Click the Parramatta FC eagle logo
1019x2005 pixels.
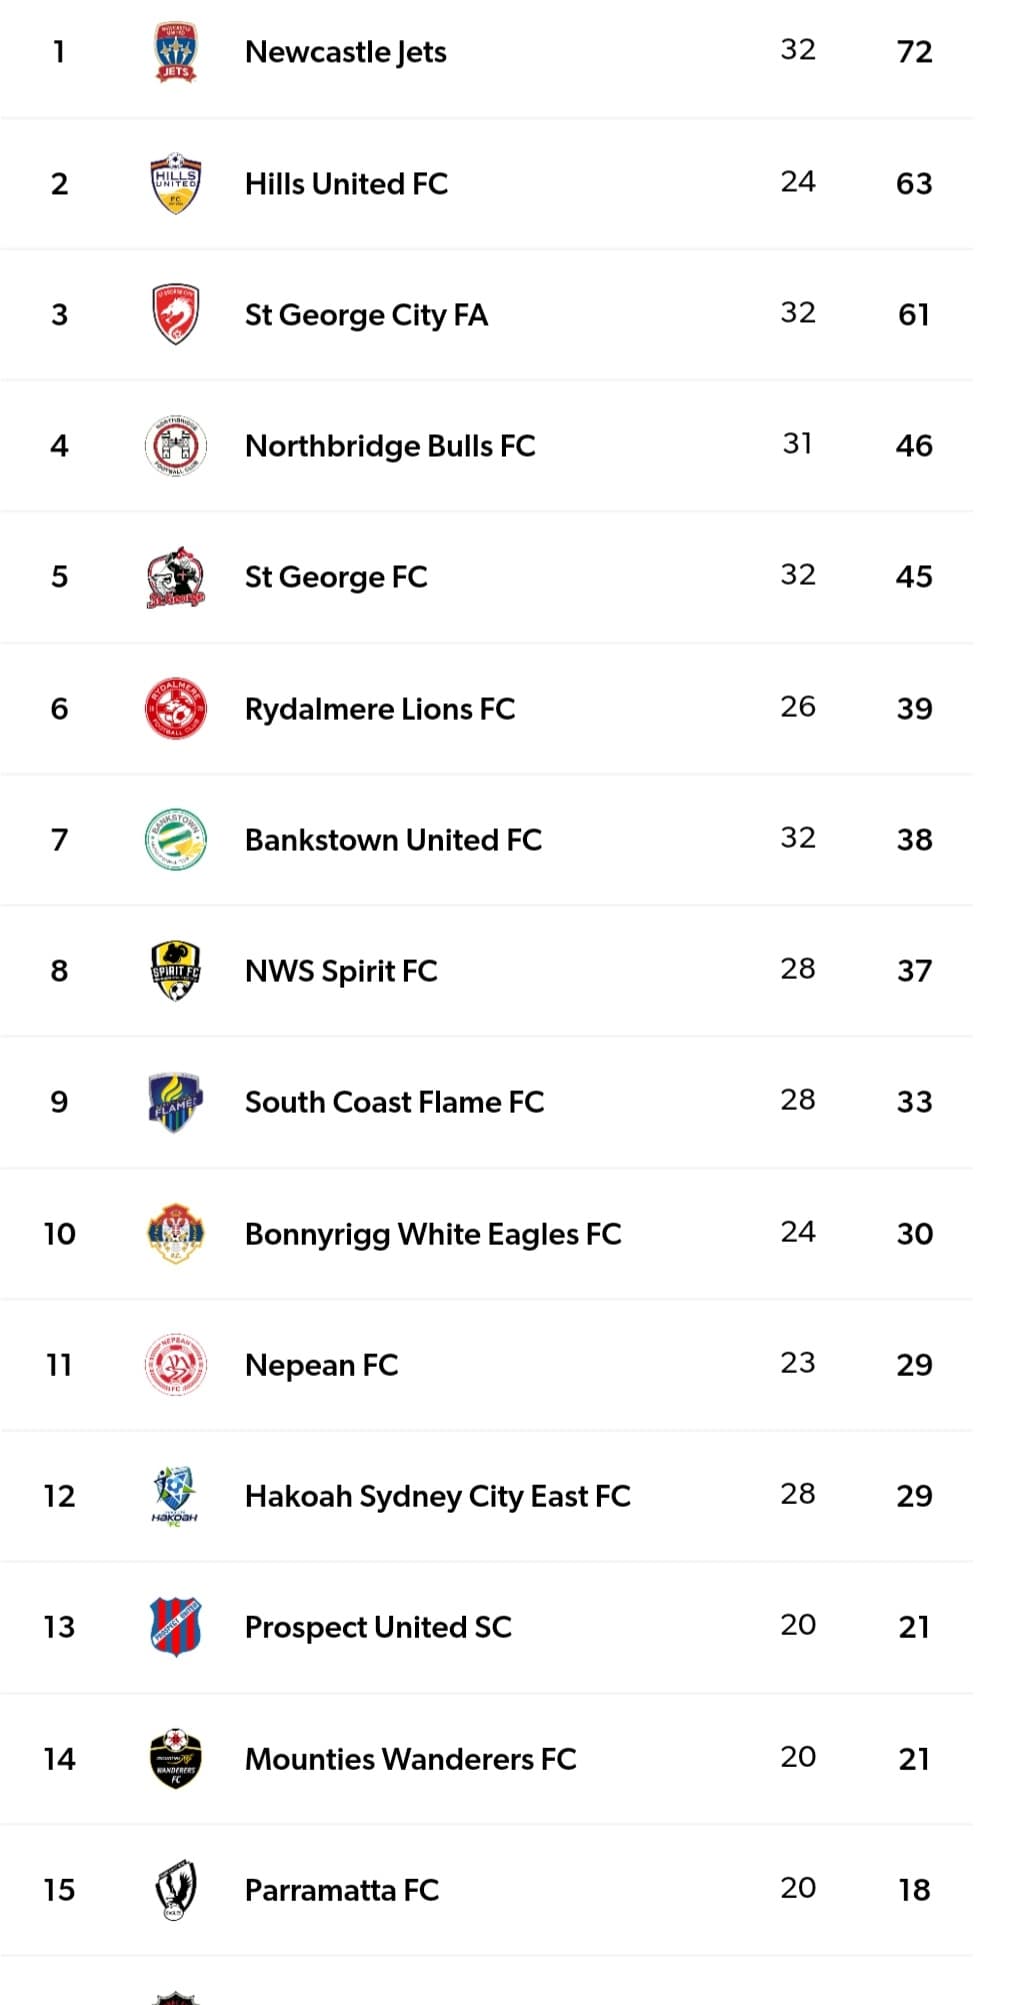175,1890
